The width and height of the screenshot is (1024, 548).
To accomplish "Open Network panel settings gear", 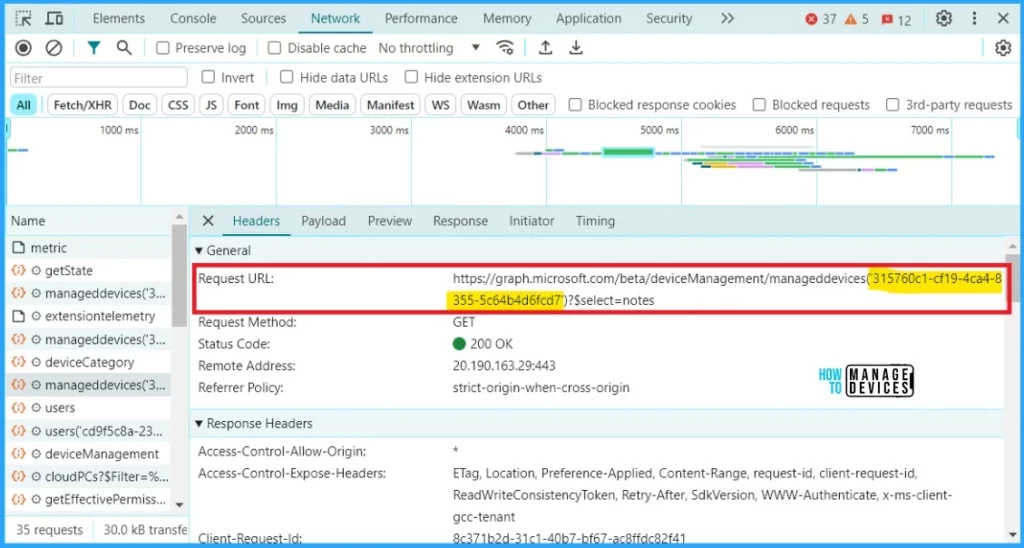I will 1003,48.
